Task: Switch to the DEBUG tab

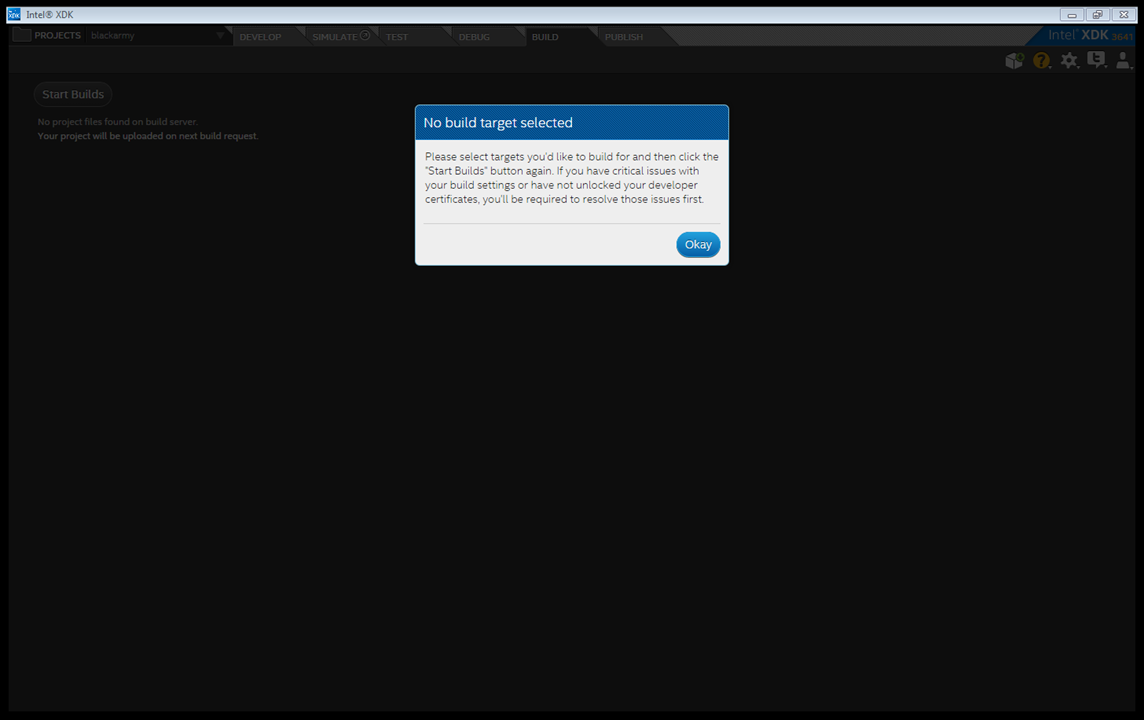Action: (x=474, y=36)
